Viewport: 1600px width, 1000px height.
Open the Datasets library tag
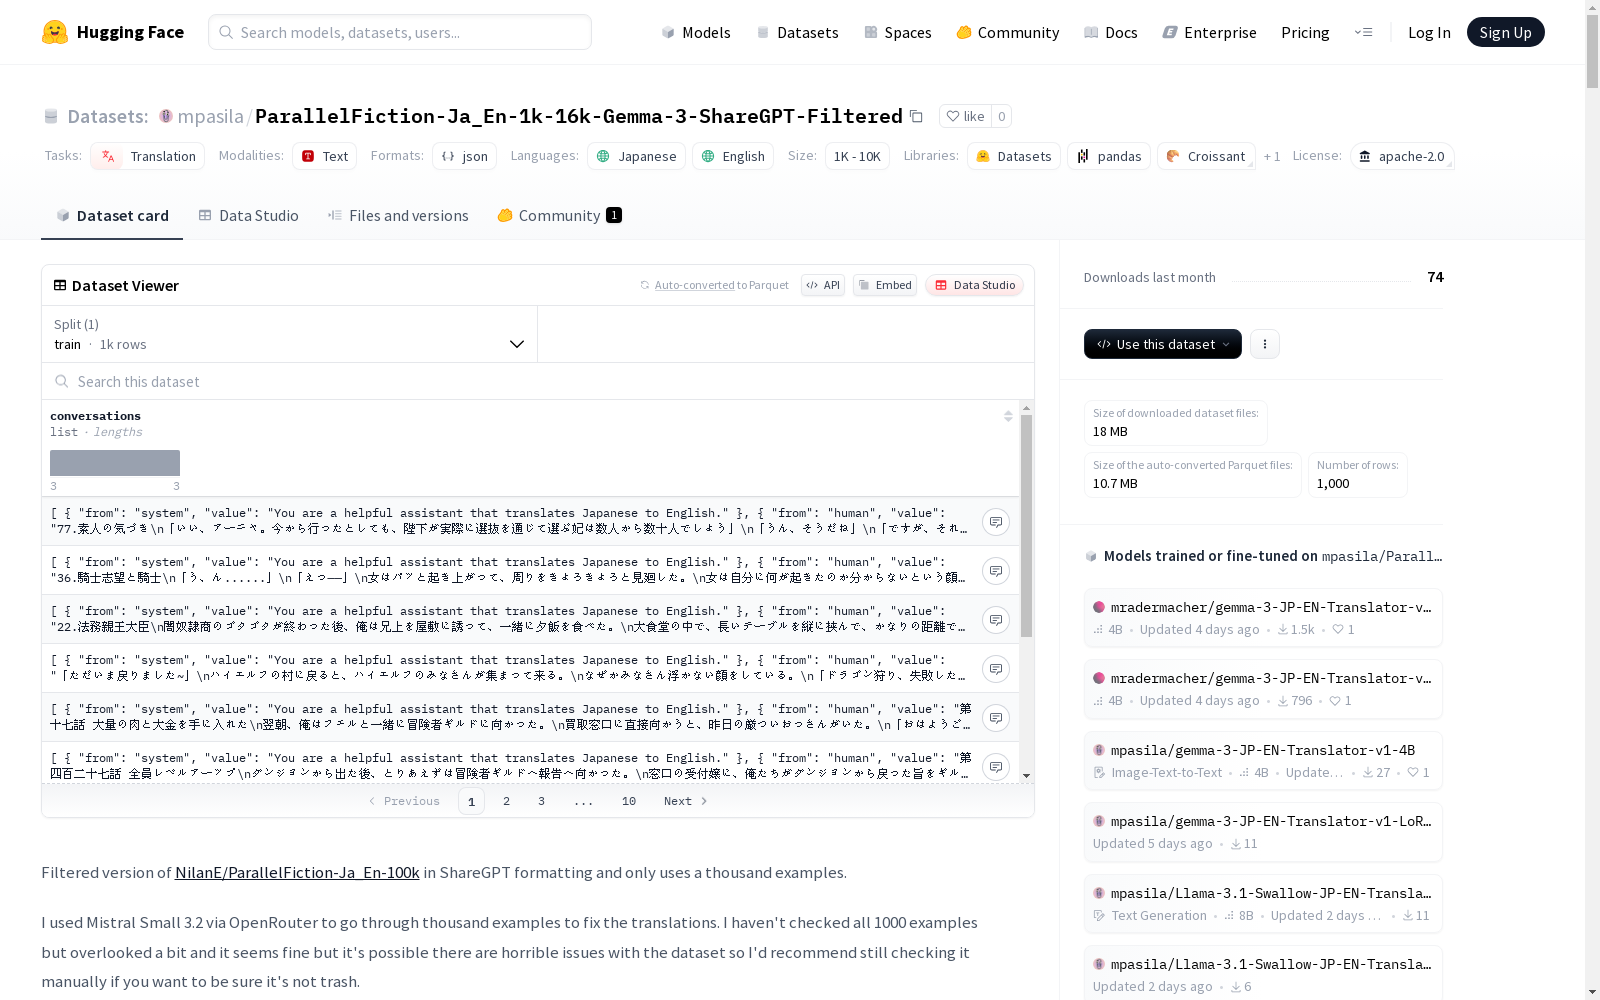tap(1014, 156)
